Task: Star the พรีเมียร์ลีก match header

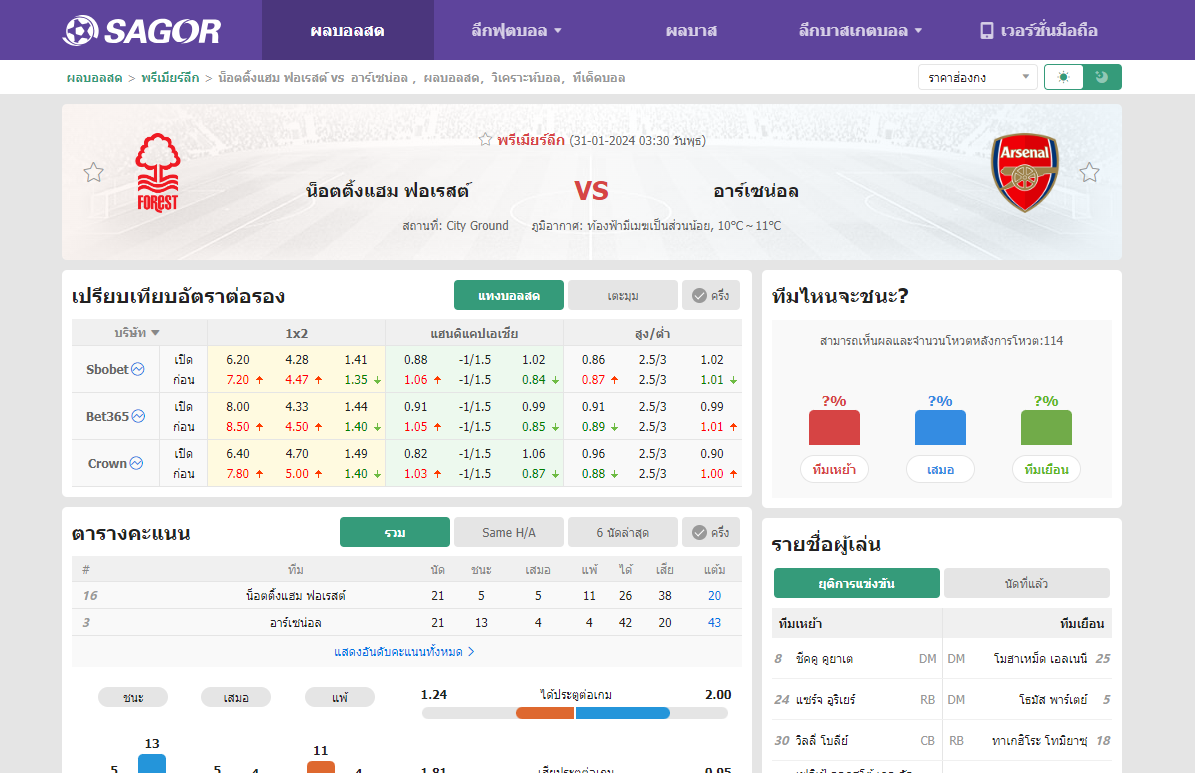Action: pyautogui.click(x=485, y=140)
